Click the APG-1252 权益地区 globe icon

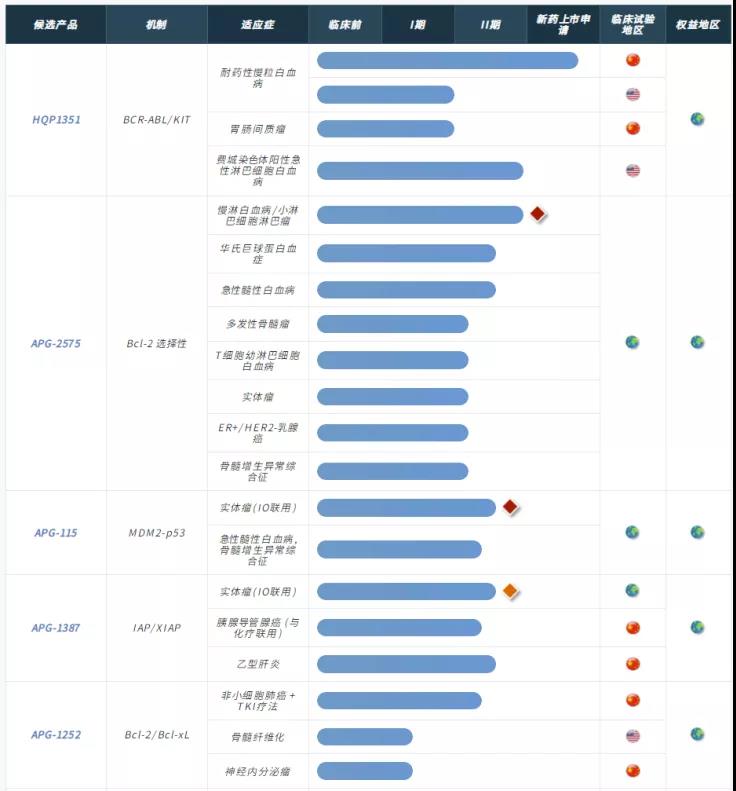(x=697, y=734)
